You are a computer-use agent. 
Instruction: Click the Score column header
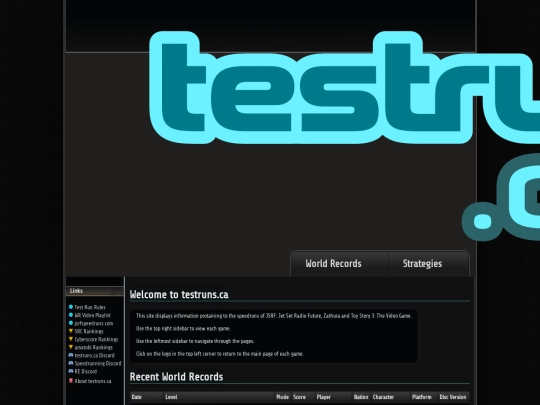click(x=303, y=397)
